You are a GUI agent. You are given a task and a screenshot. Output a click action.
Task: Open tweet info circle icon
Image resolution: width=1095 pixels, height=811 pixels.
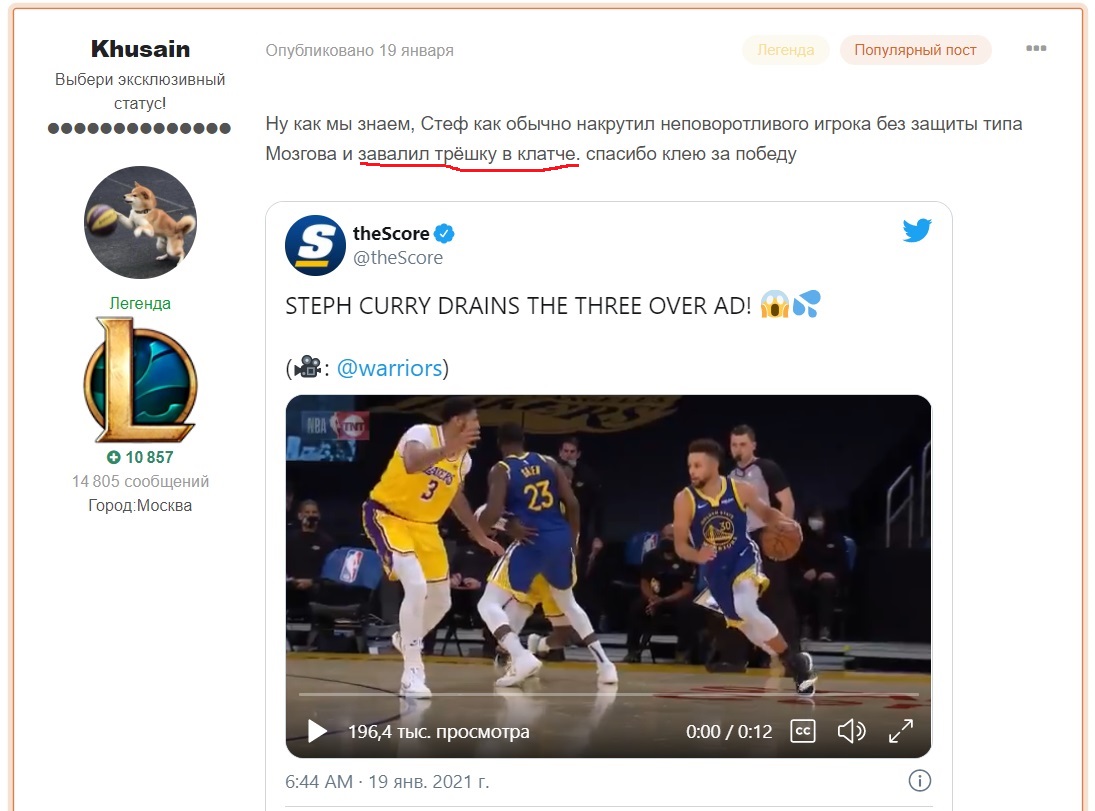[x=919, y=781]
